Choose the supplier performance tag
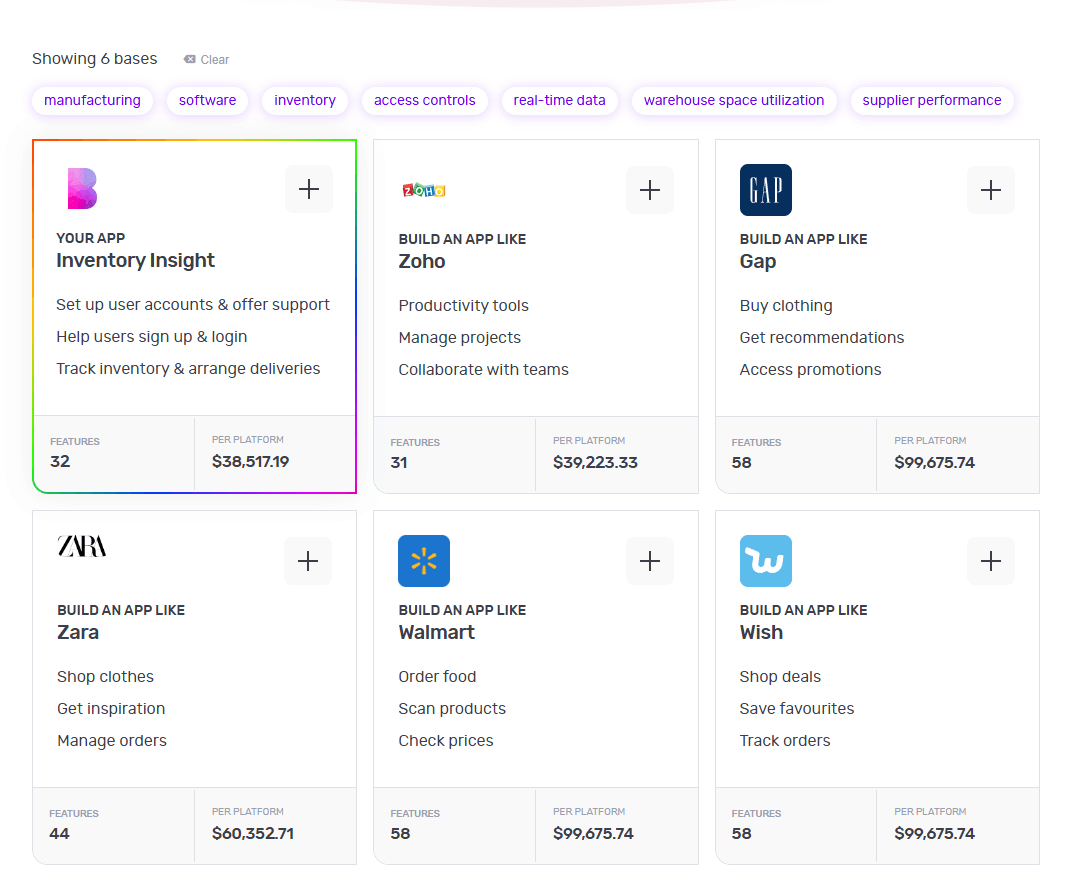This screenshot has width=1077, height=887. click(931, 100)
